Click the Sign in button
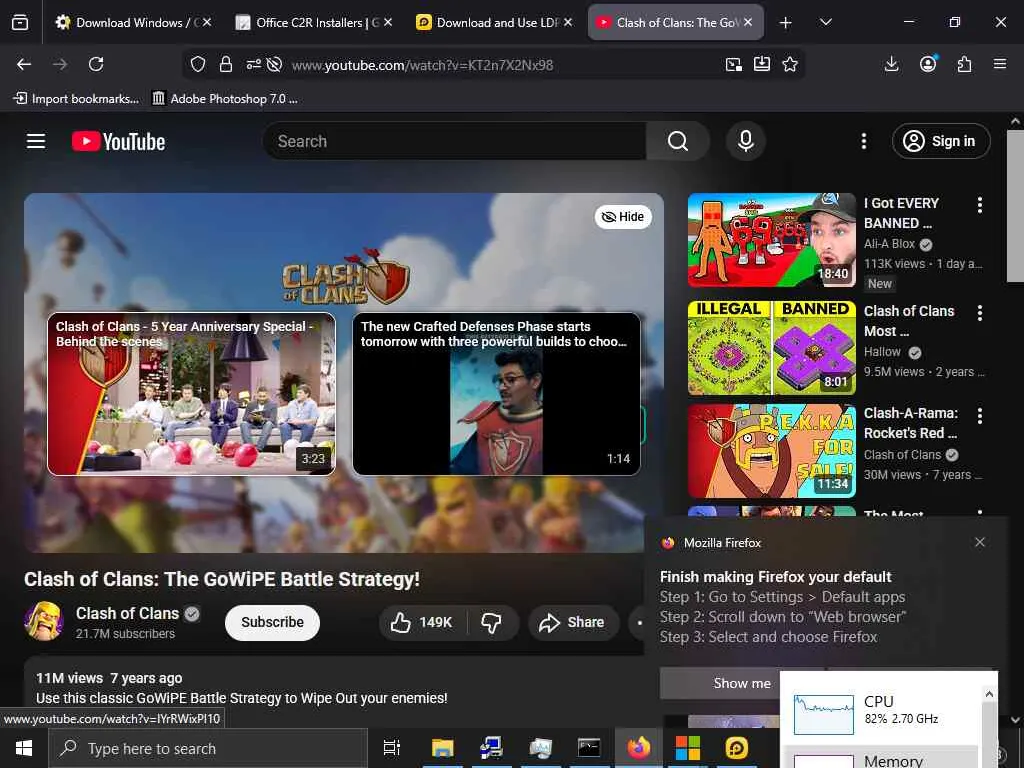This screenshot has width=1024, height=768. click(x=941, y=141)
